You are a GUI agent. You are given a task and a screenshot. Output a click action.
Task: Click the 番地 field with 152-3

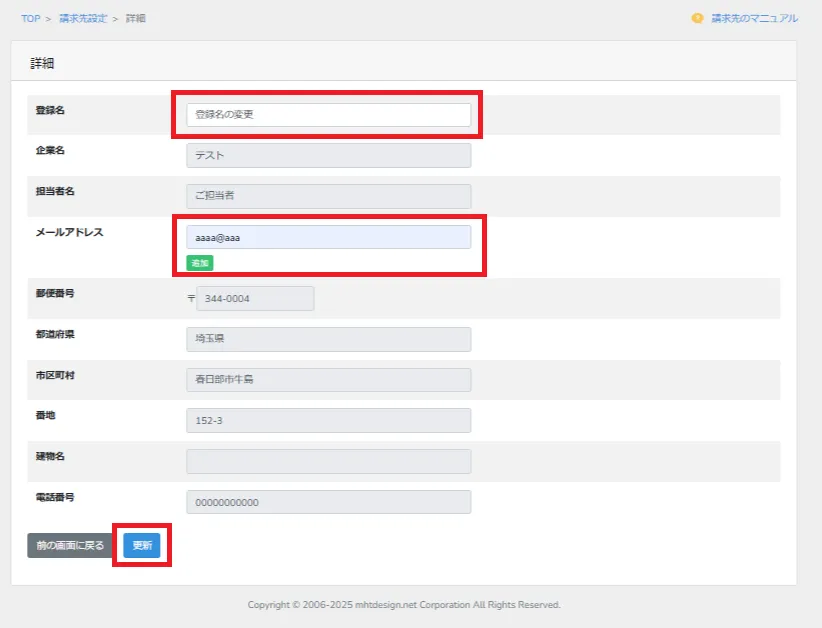328,421
